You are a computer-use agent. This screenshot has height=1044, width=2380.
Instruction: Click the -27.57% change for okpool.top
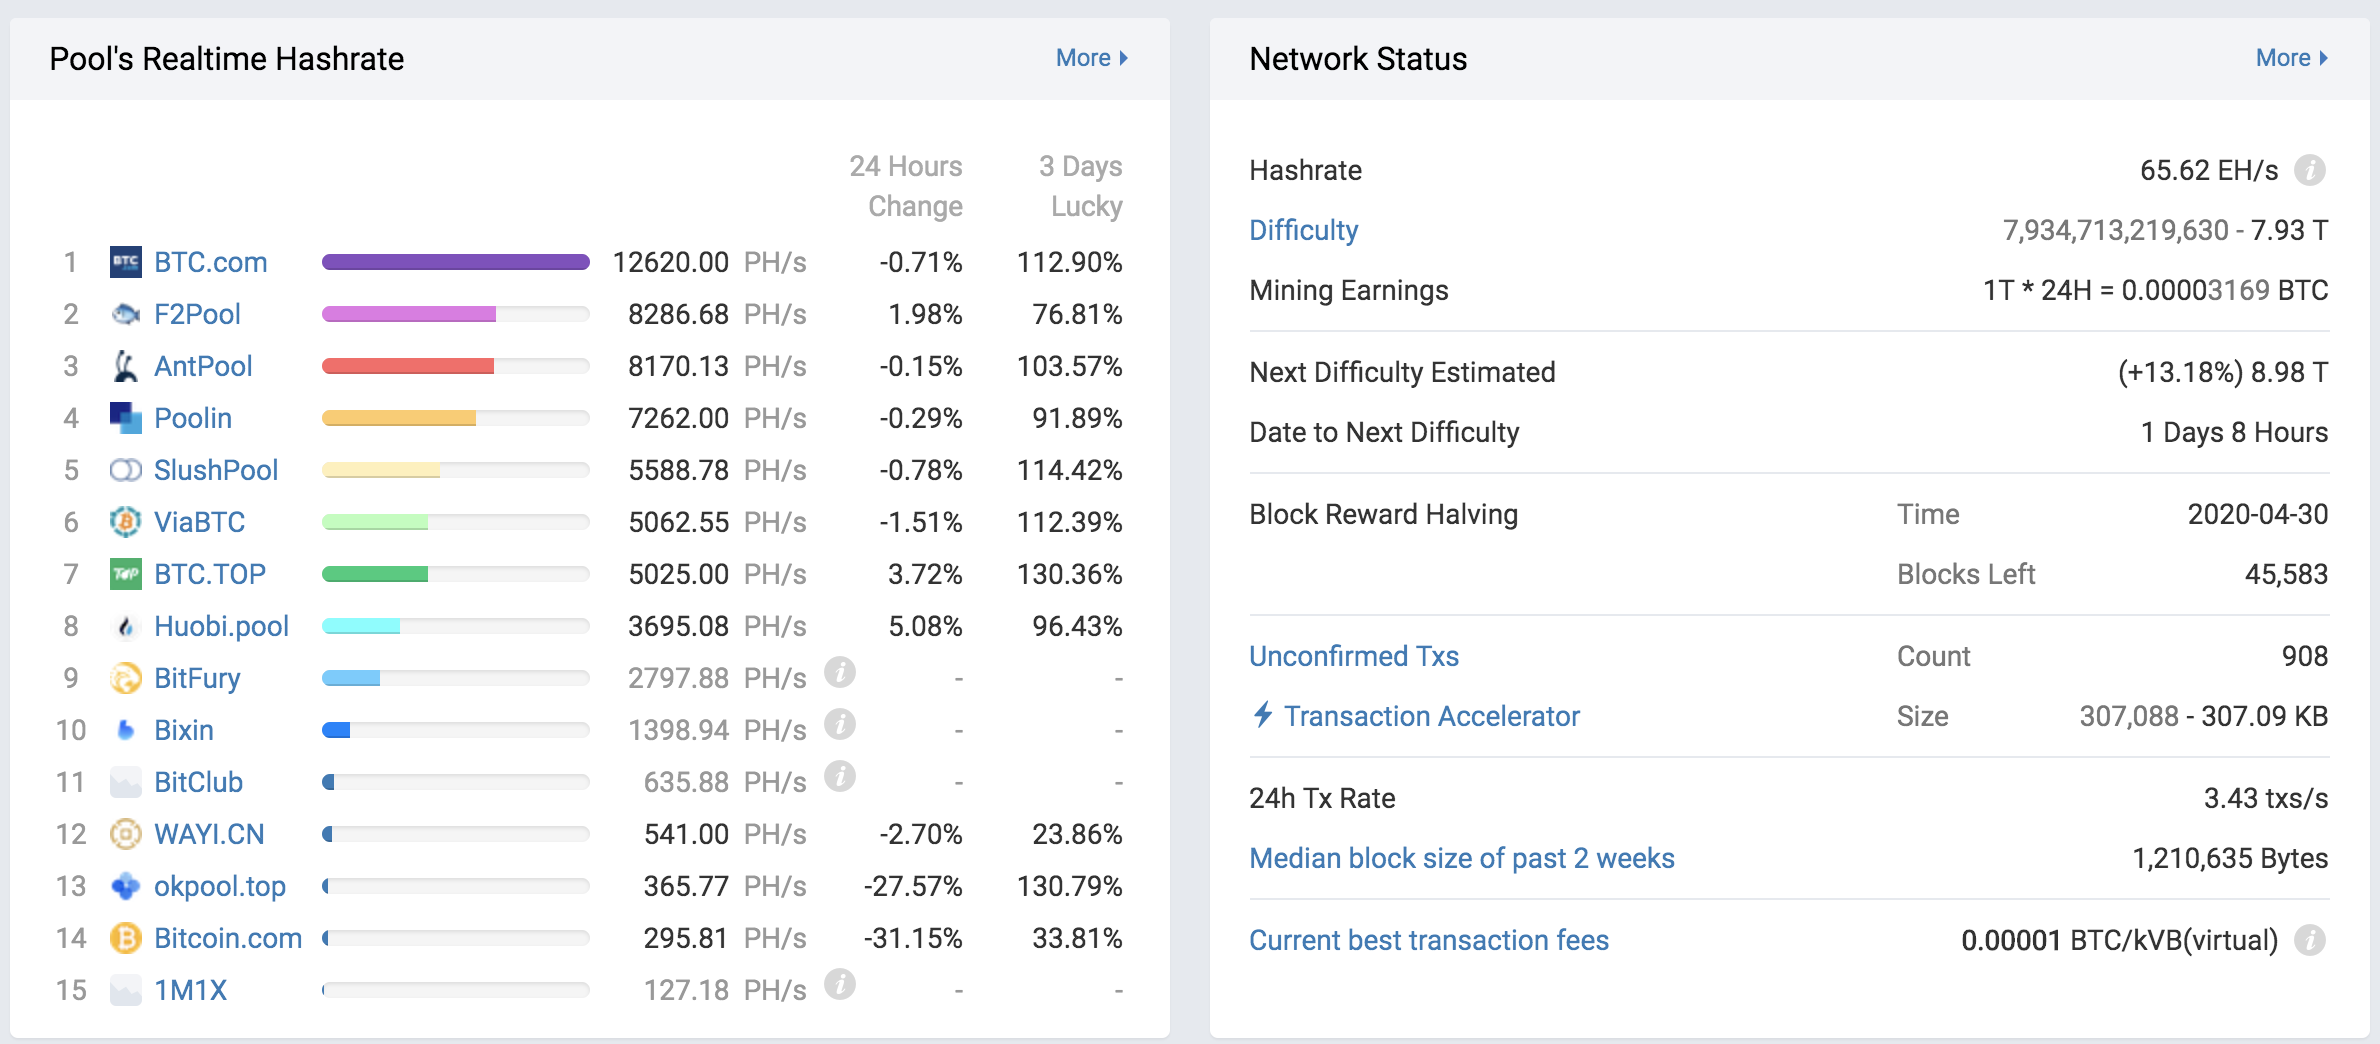(x=913, y=886)
